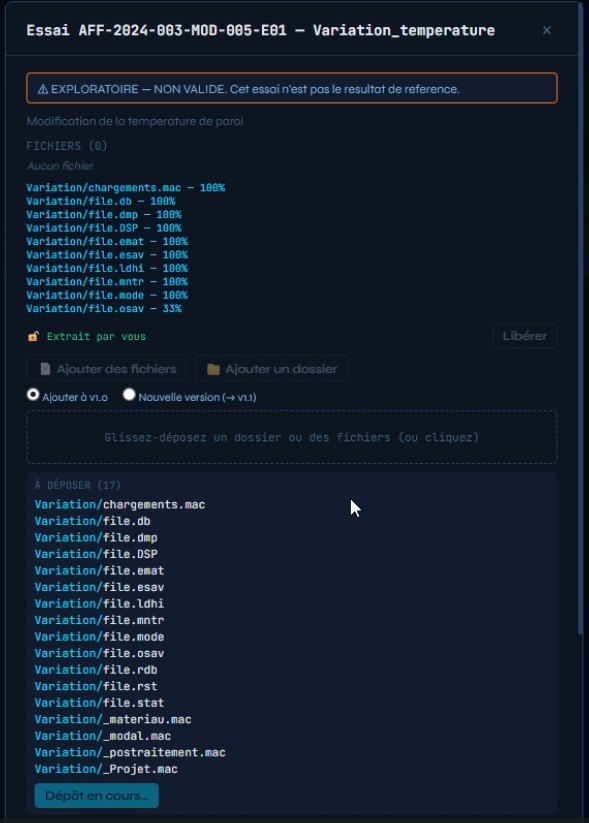589x823 pixels.
Task: Click progress line file.osav – 33%
Action: [x=104, y=309]
